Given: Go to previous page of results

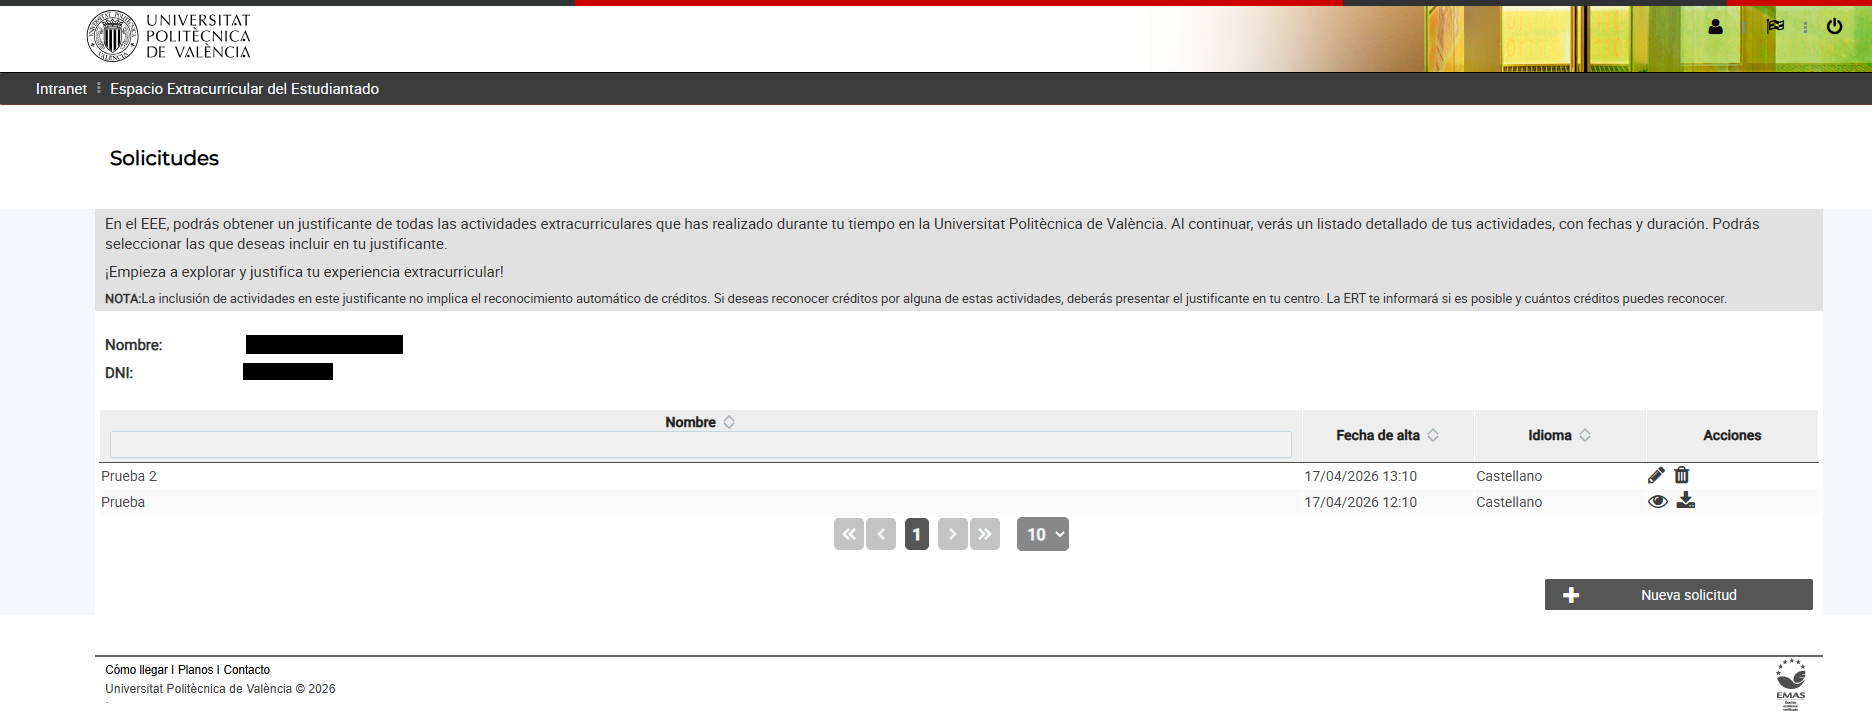Looking at the screenshot, I should pyautogui.click(x=881, y=534).
